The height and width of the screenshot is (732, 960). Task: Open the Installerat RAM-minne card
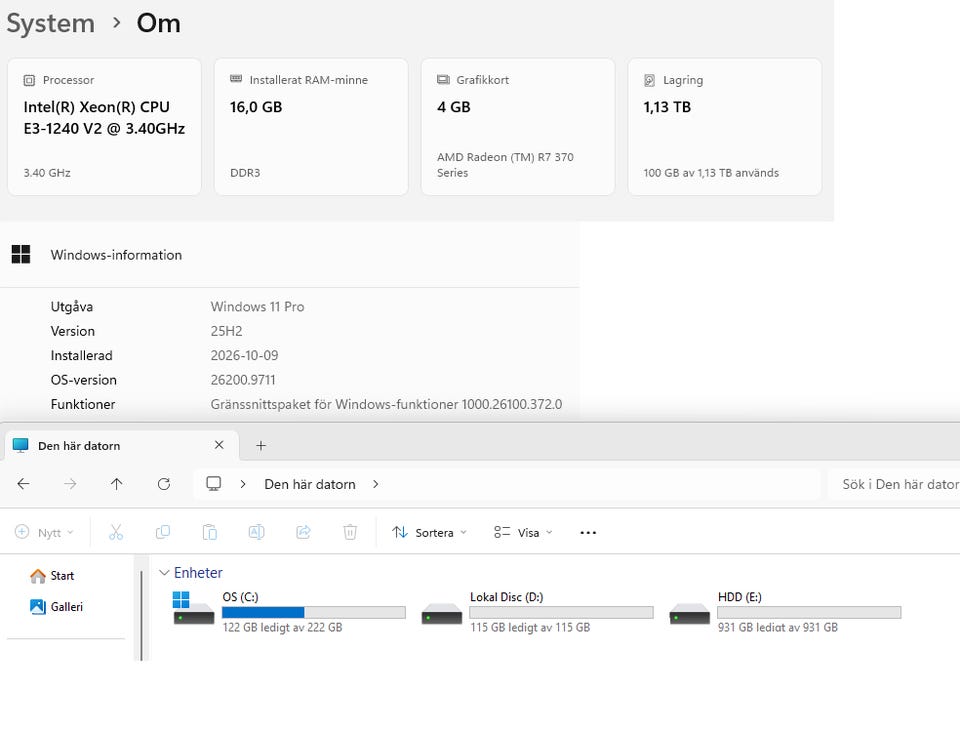click(x=311, y=127)
